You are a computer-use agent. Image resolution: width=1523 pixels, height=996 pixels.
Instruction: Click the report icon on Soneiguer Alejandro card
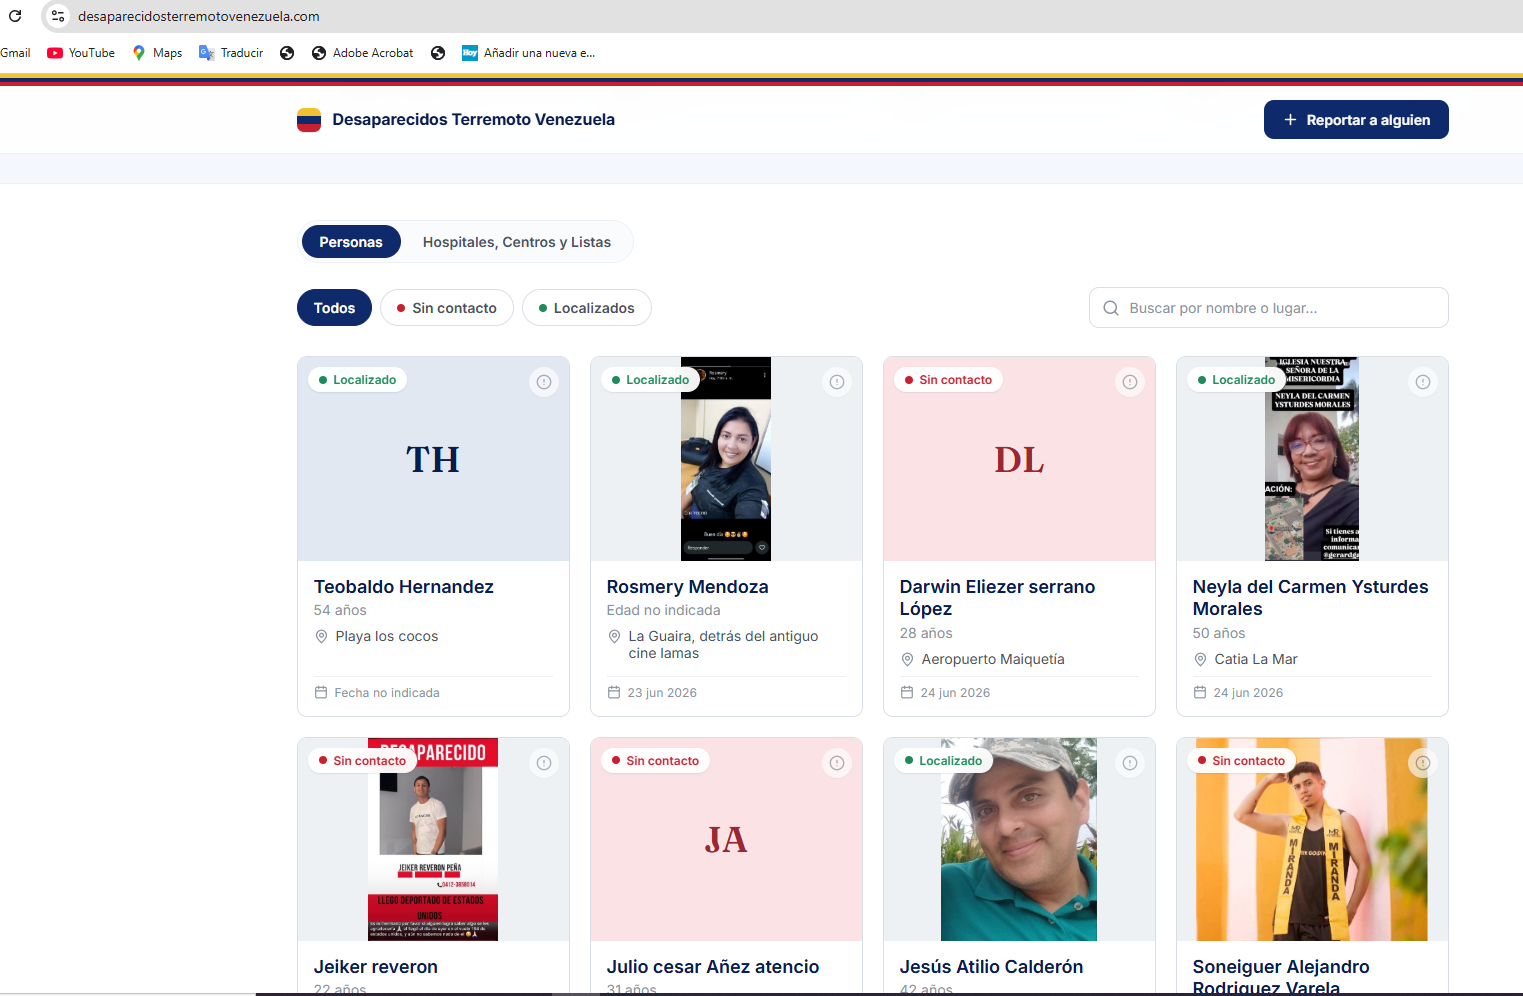[1423, 763]
